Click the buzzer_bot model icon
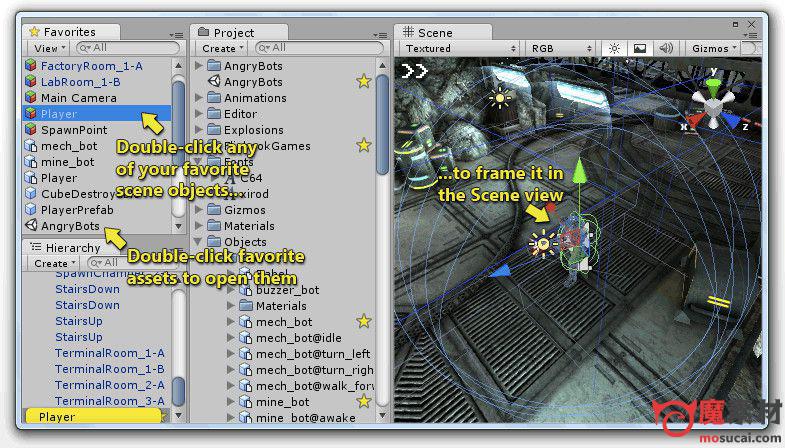Viewport: 785px width, 448px height. [246, 290]
